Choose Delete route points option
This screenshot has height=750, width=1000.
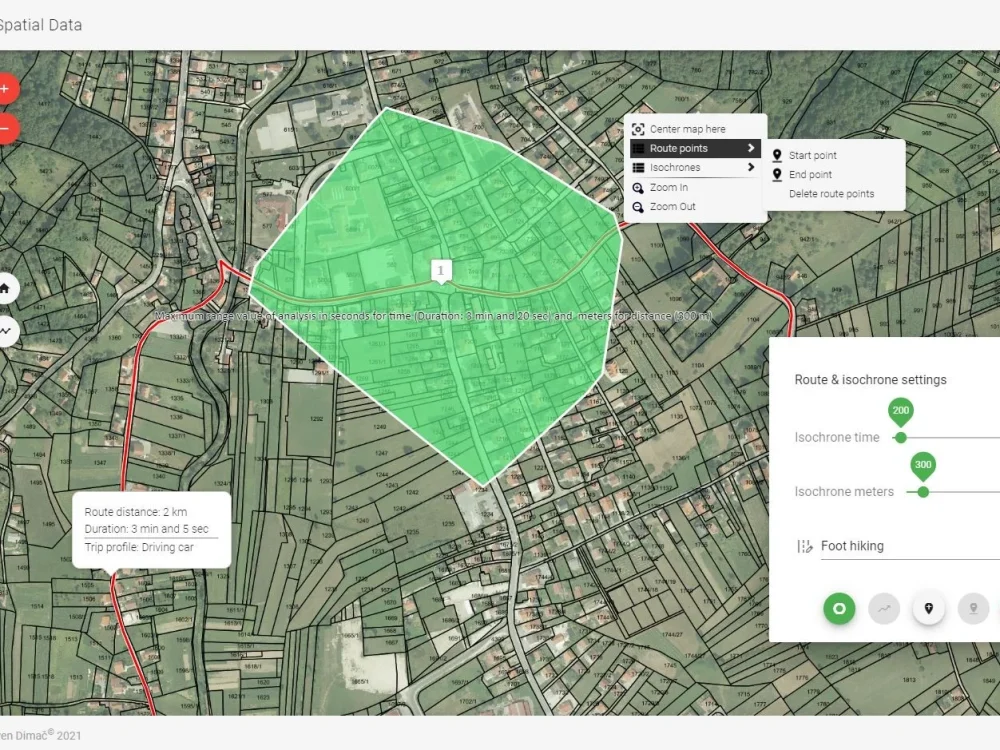835,193
